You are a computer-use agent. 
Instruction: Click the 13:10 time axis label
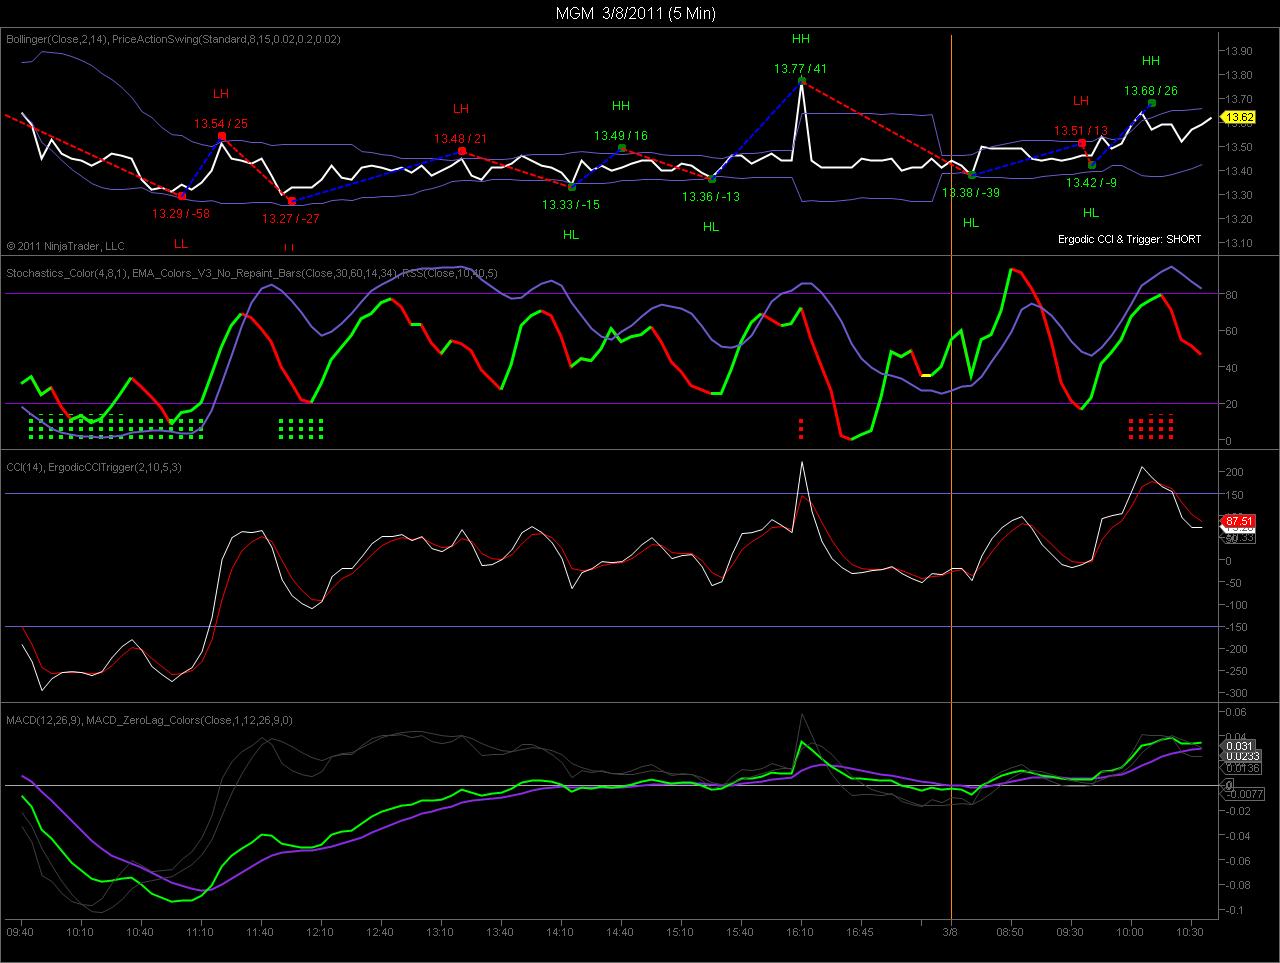pos(440,931)
